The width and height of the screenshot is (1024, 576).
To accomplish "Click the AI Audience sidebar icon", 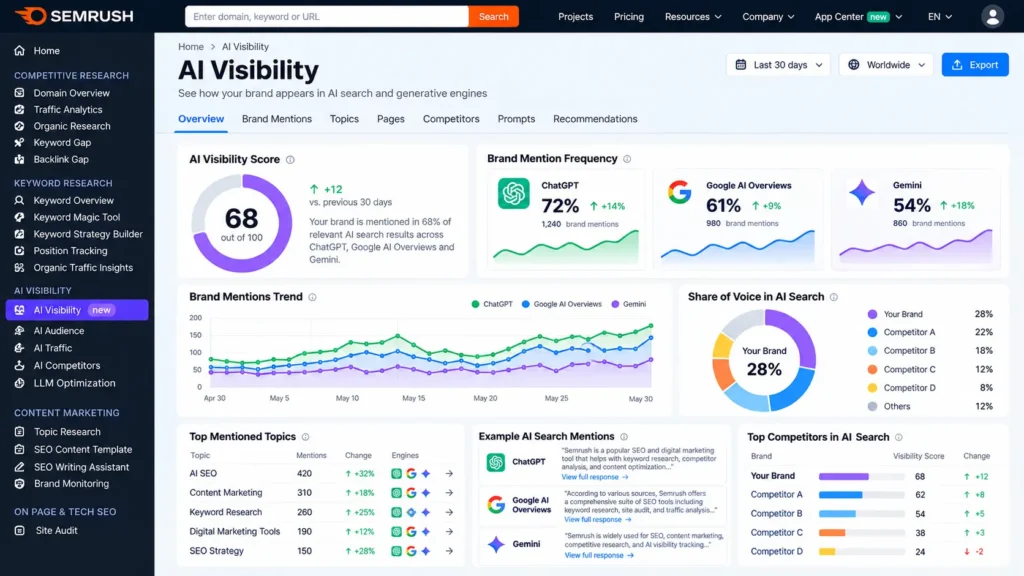I will 20,330.
